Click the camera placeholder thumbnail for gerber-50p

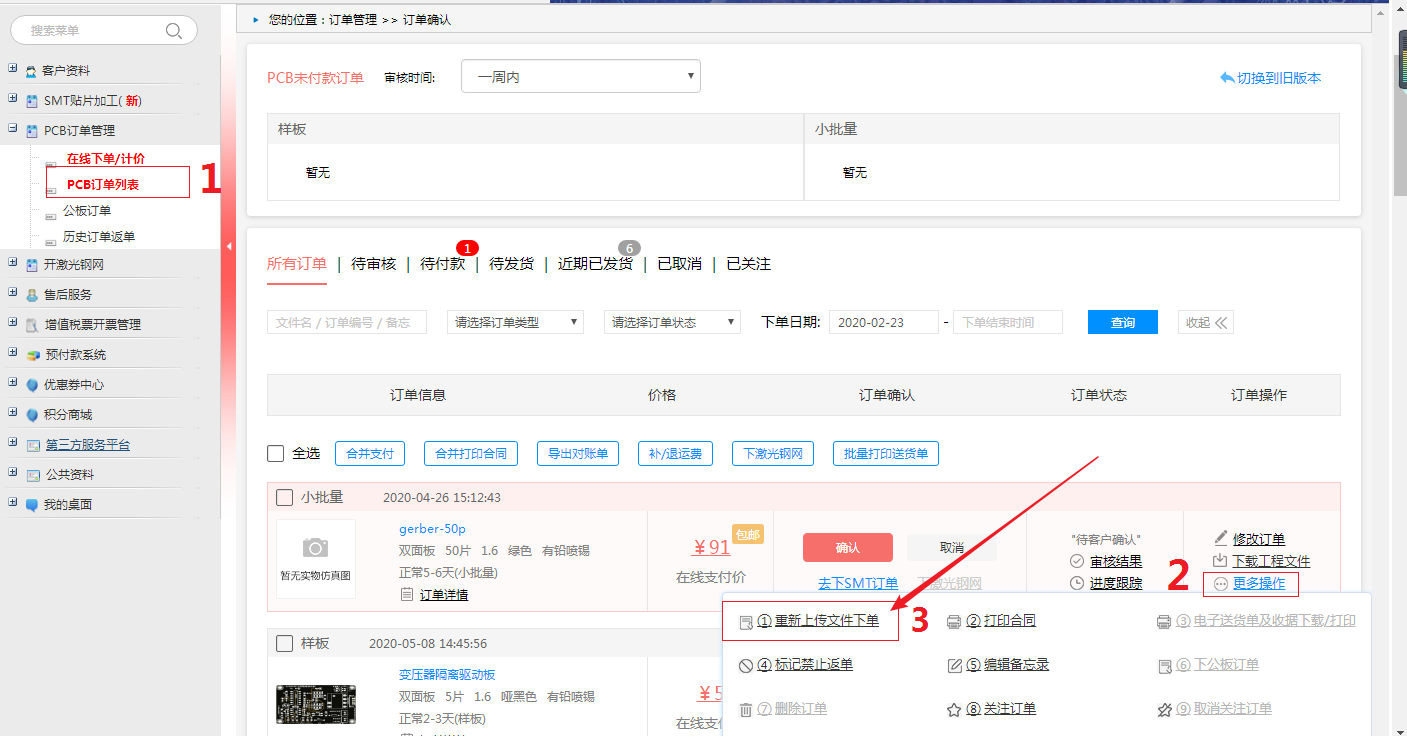[315, 558]
